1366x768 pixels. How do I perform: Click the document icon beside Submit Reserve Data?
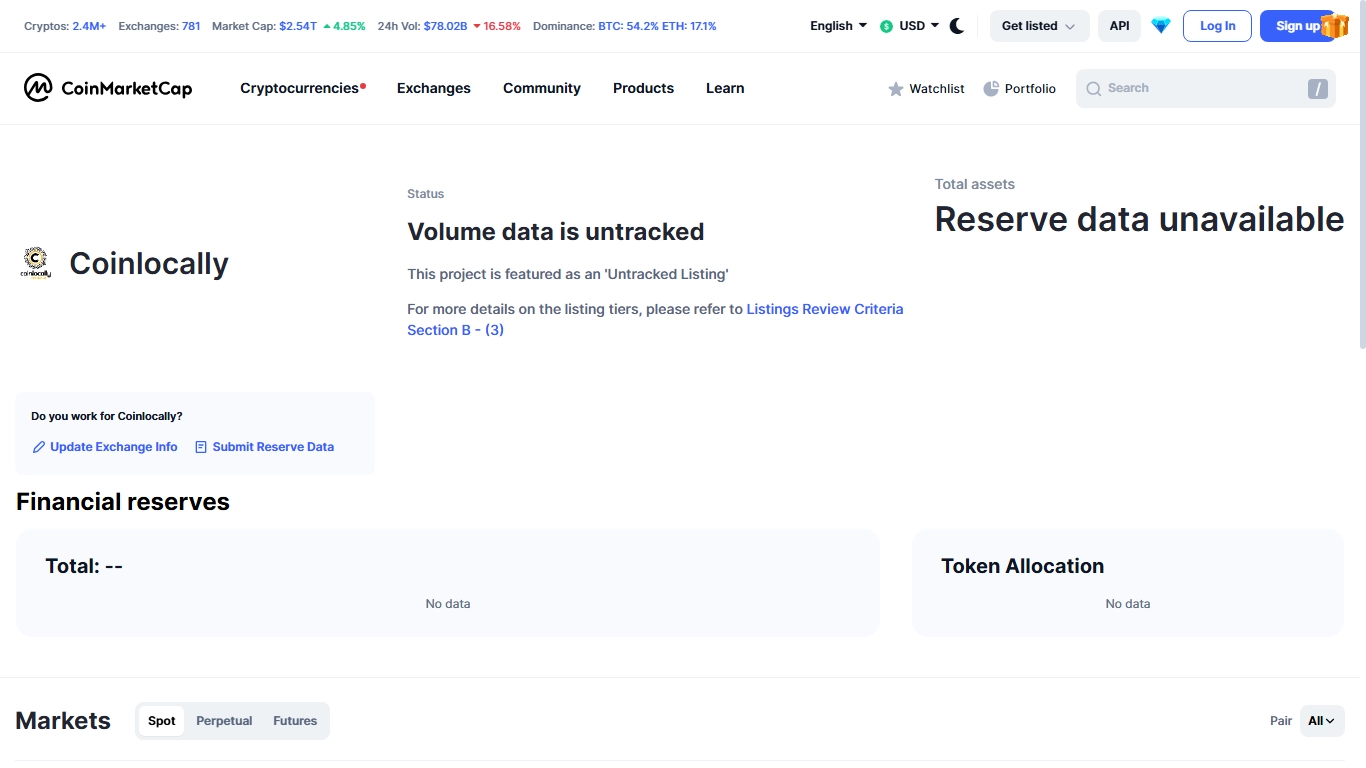coord(201,447)
